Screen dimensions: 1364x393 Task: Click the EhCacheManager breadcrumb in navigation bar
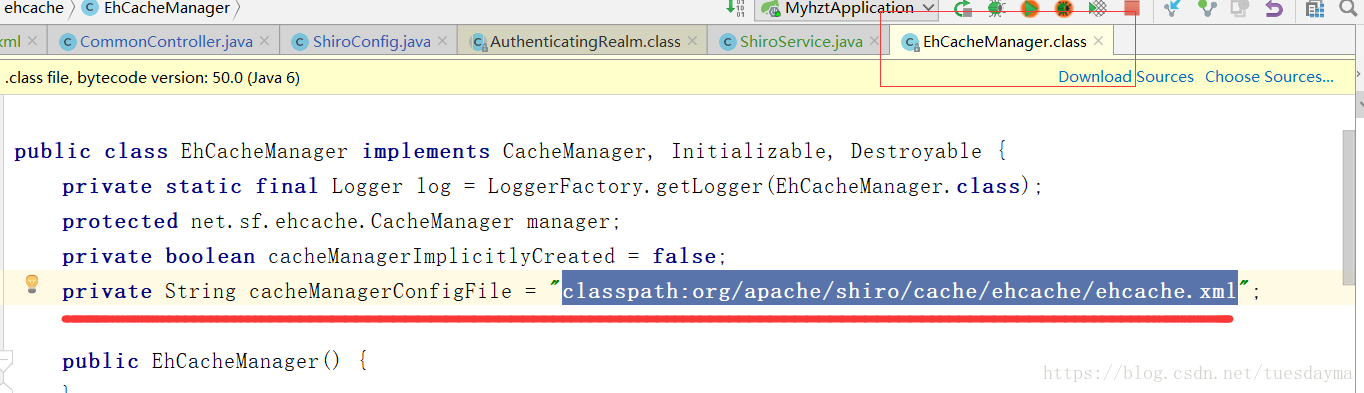point(157,8)
